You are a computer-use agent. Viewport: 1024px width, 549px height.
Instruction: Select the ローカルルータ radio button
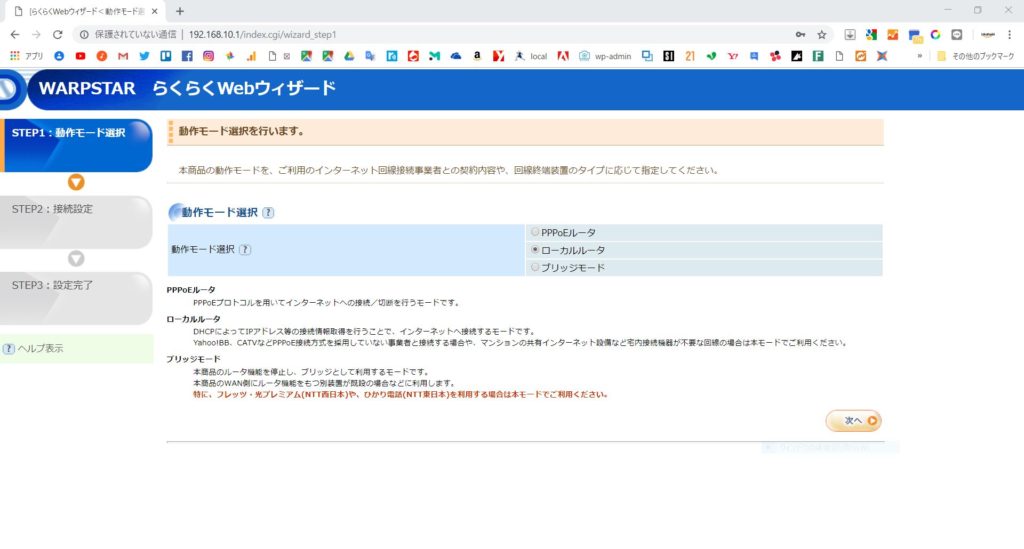click(535, 250)
